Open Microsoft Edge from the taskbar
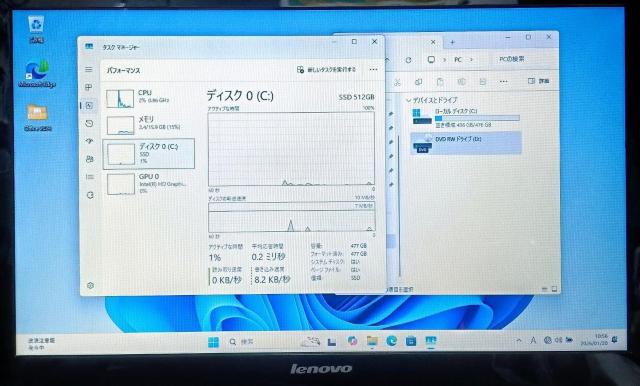This screenshot has width=640, height=386. click(x=391, y=341)
